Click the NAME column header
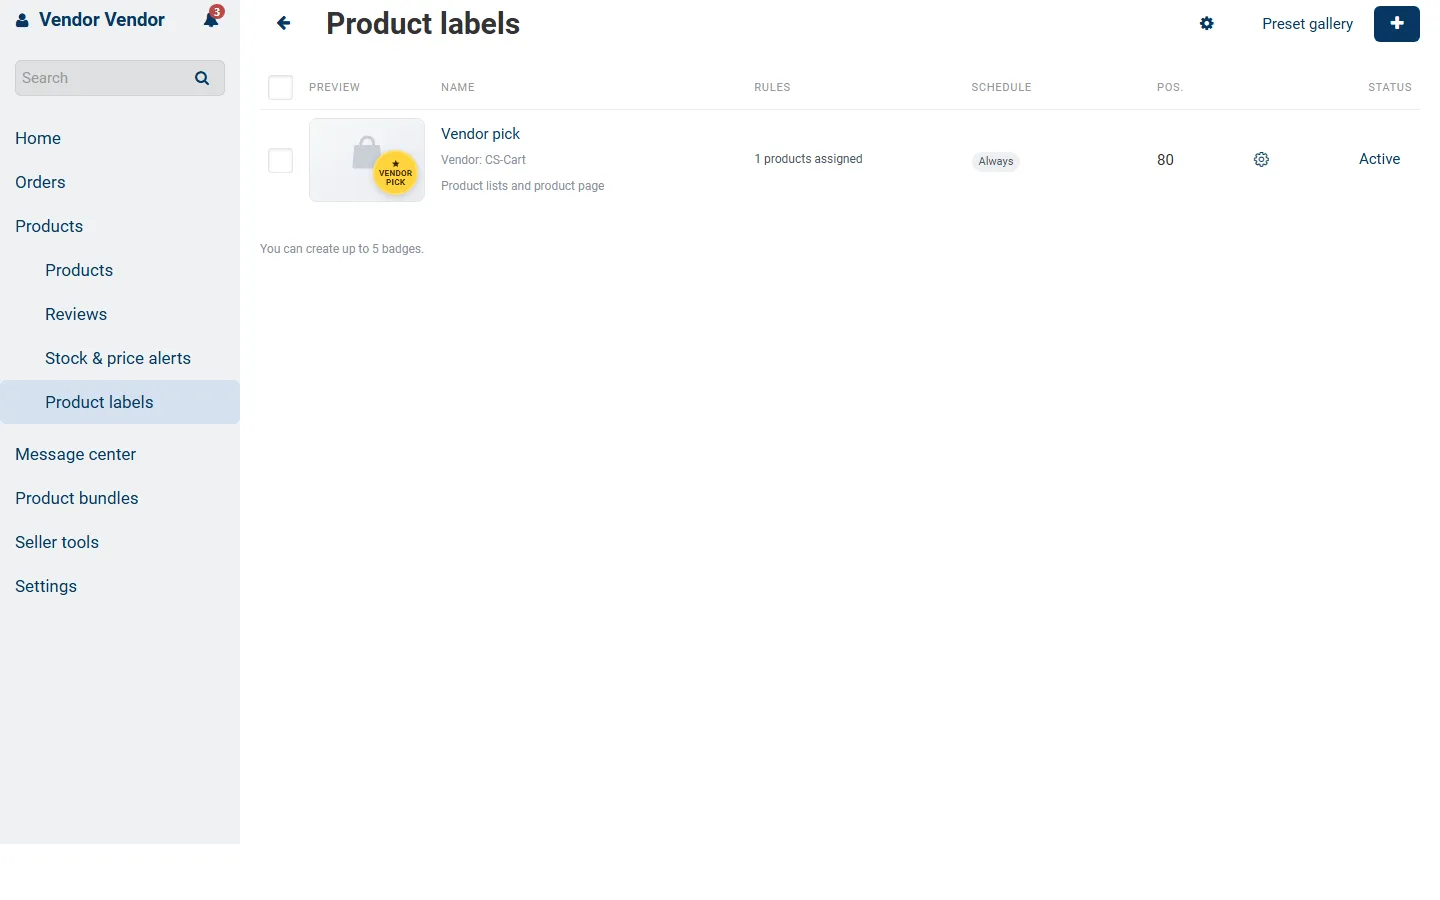1440x900 pixels. (x=458, y=88)
